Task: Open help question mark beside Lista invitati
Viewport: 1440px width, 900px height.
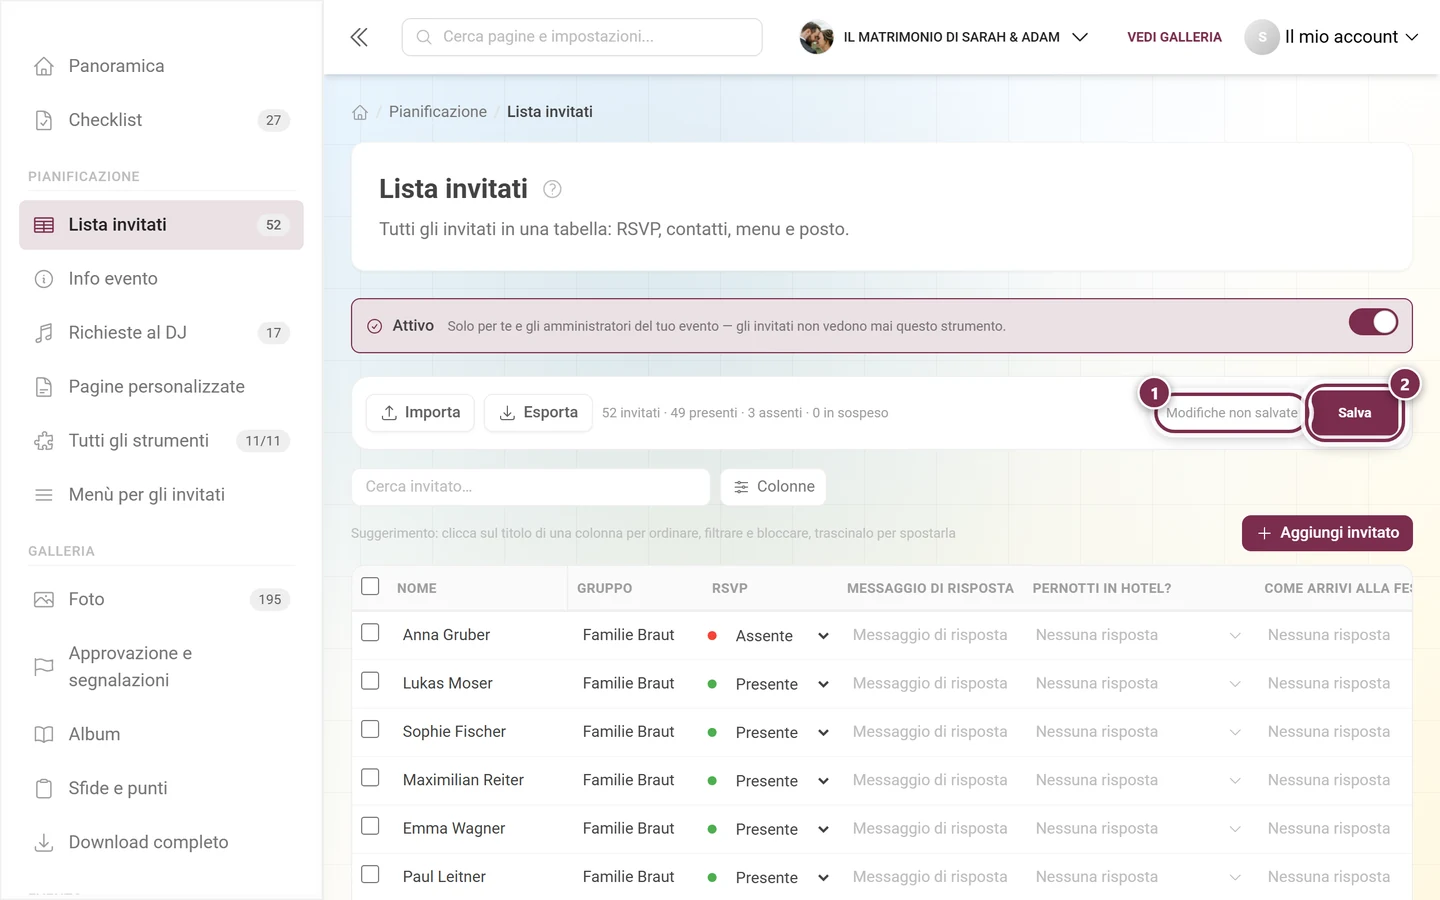Action: 552,189
